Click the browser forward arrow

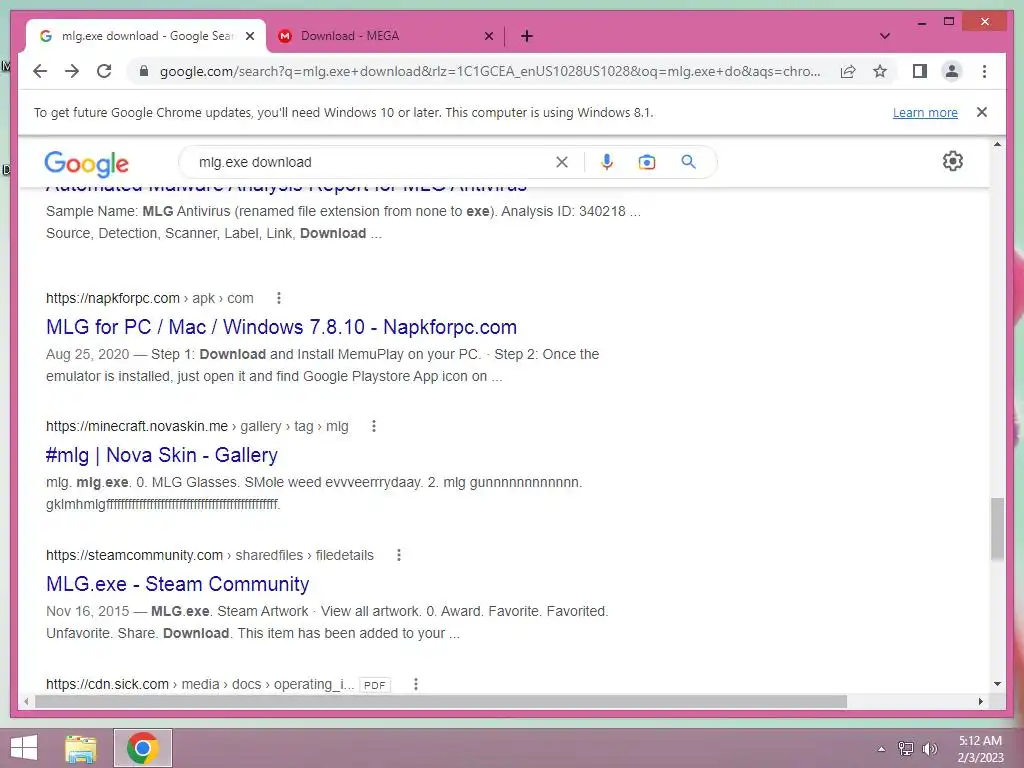pyautogui.click(x=72, y=71)
